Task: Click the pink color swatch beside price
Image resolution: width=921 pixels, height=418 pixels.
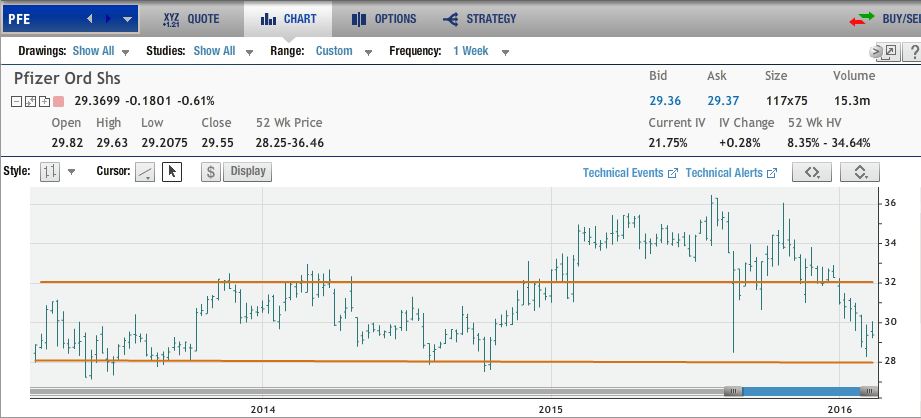Action: coord(58,102)
